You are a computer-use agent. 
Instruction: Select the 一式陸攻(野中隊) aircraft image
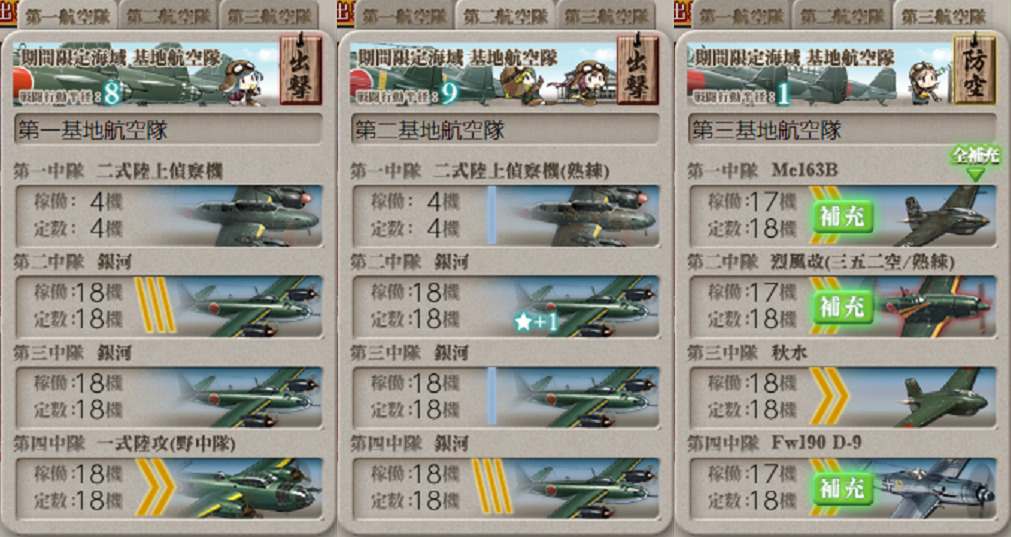coord(248,489)
